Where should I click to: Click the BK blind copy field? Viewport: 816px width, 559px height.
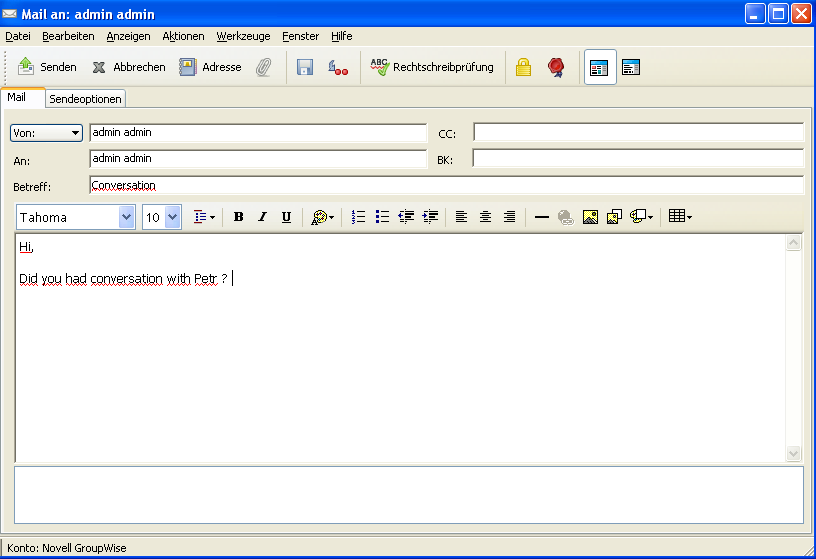pos(639,158)
